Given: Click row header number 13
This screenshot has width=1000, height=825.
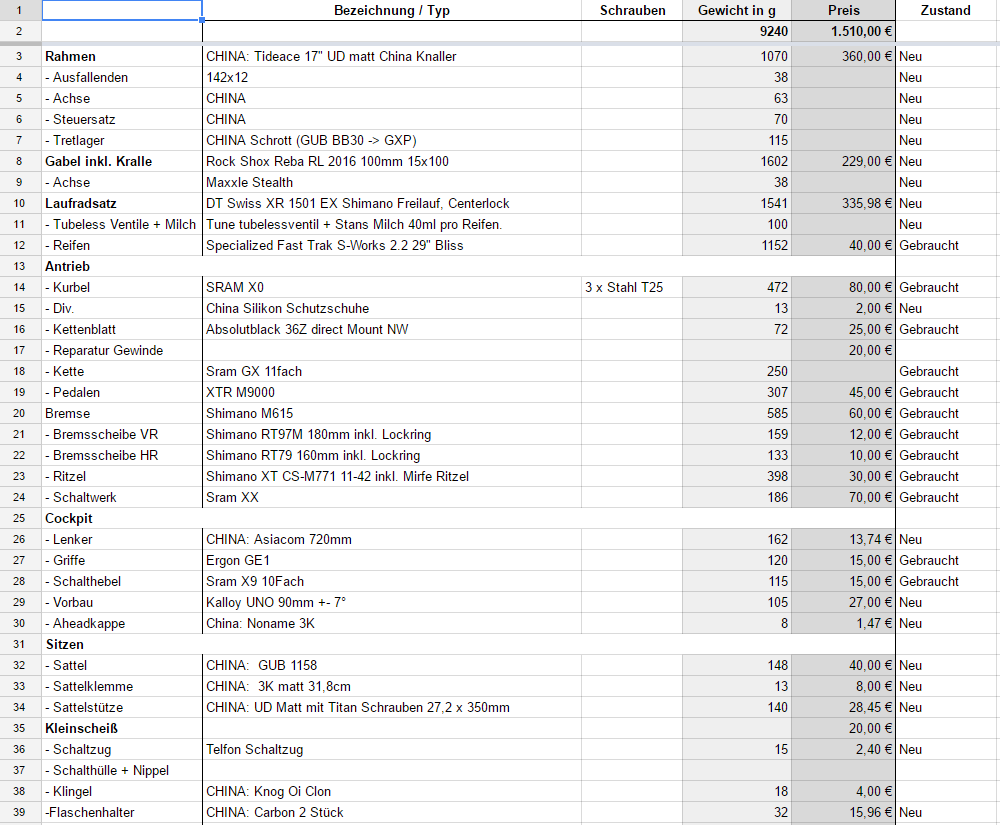Looking at the screenshot, I should [20, 266].
